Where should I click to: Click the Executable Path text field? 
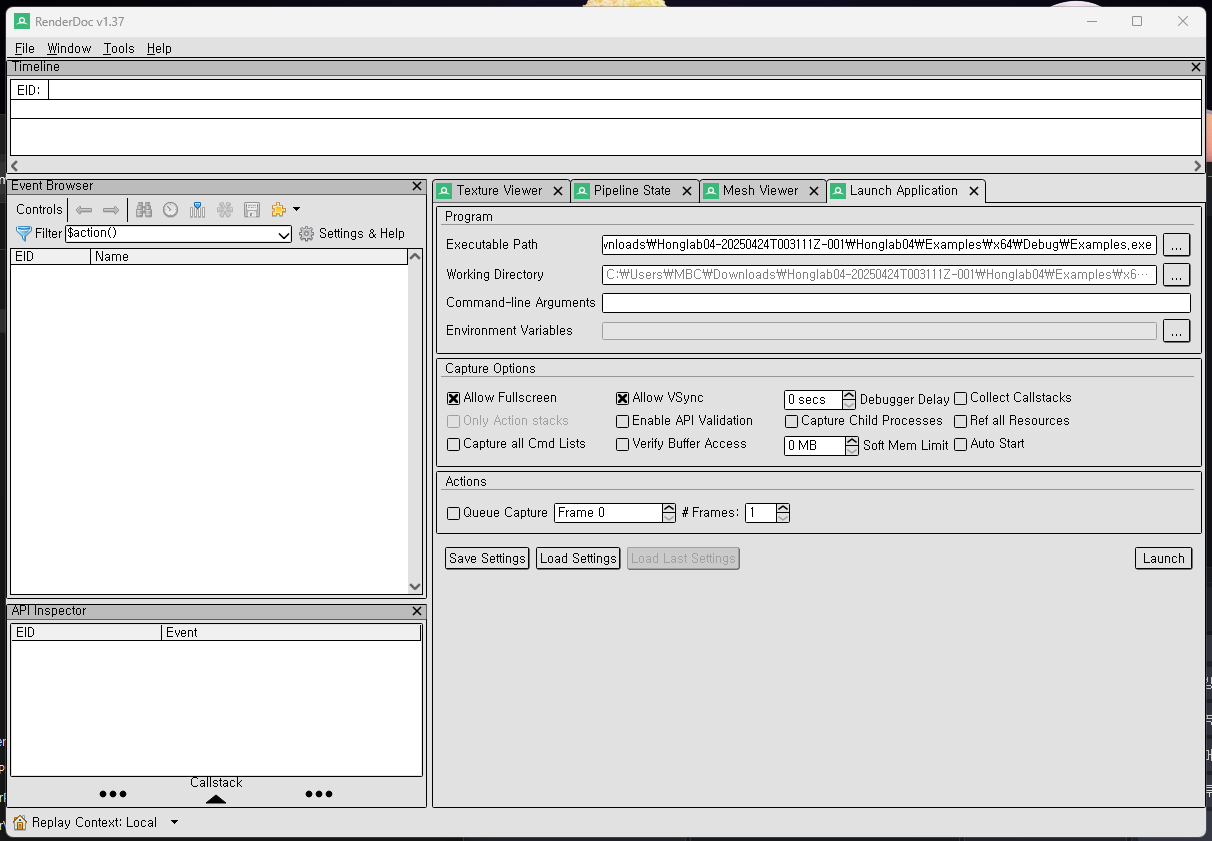[x=879, y=245]
